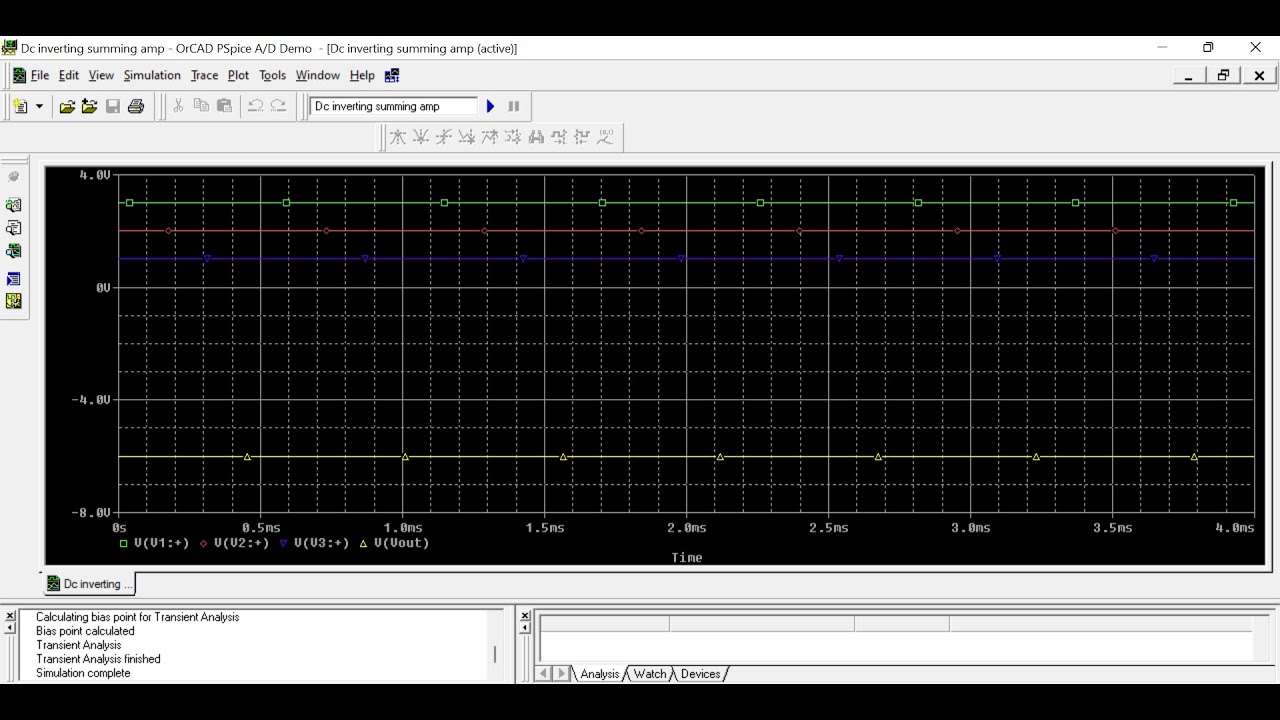
Task: Click the cursor toolbar icon right of binoculars
Action: click(x=559, y=137)
